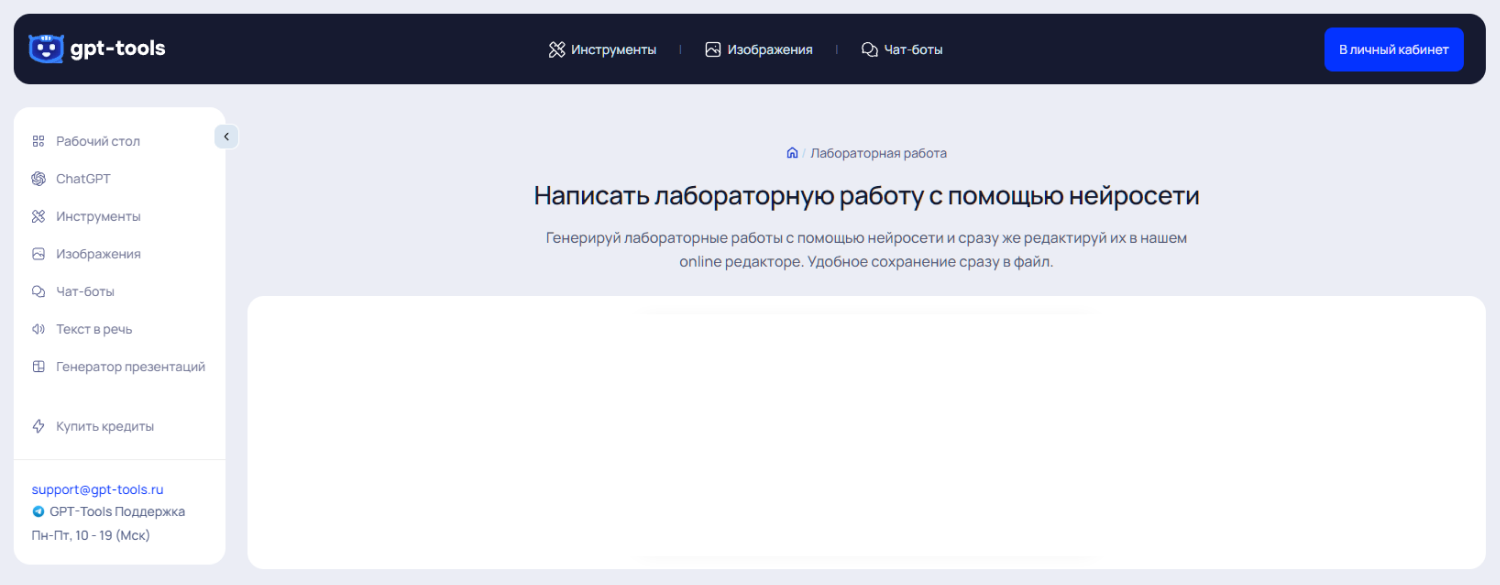Collapse the left sidebar with the chevron
This screenshot has height=585, width=1500.
226,136
